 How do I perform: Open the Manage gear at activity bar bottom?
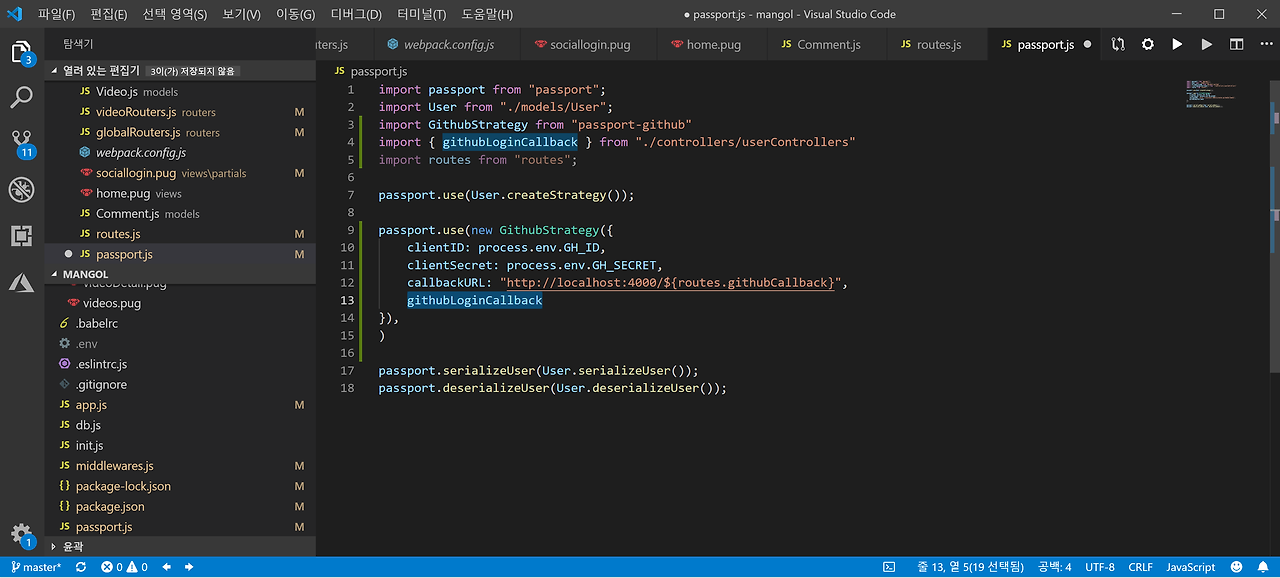(21, 535)
